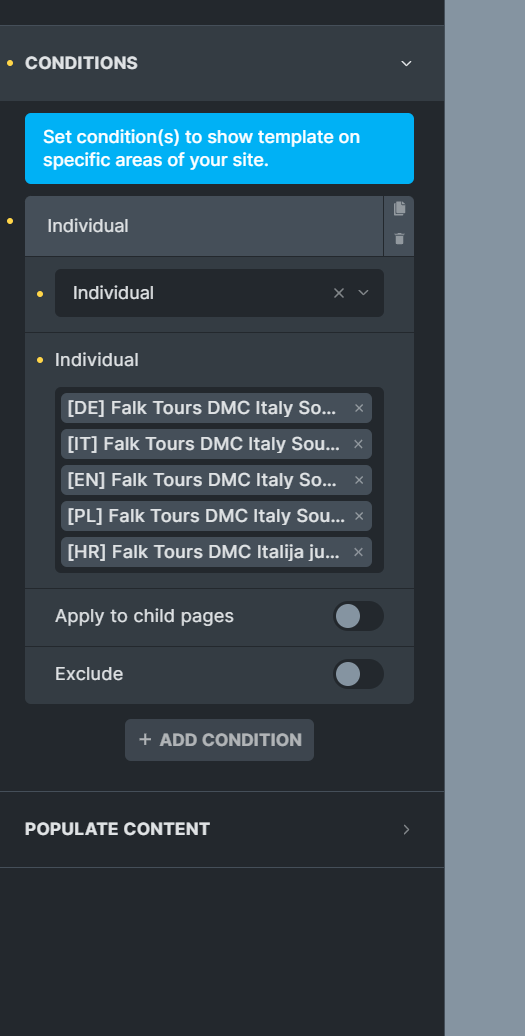Click the Individual condition header row
This screenshot has width=525, height=1036.
tap(204, 226)
